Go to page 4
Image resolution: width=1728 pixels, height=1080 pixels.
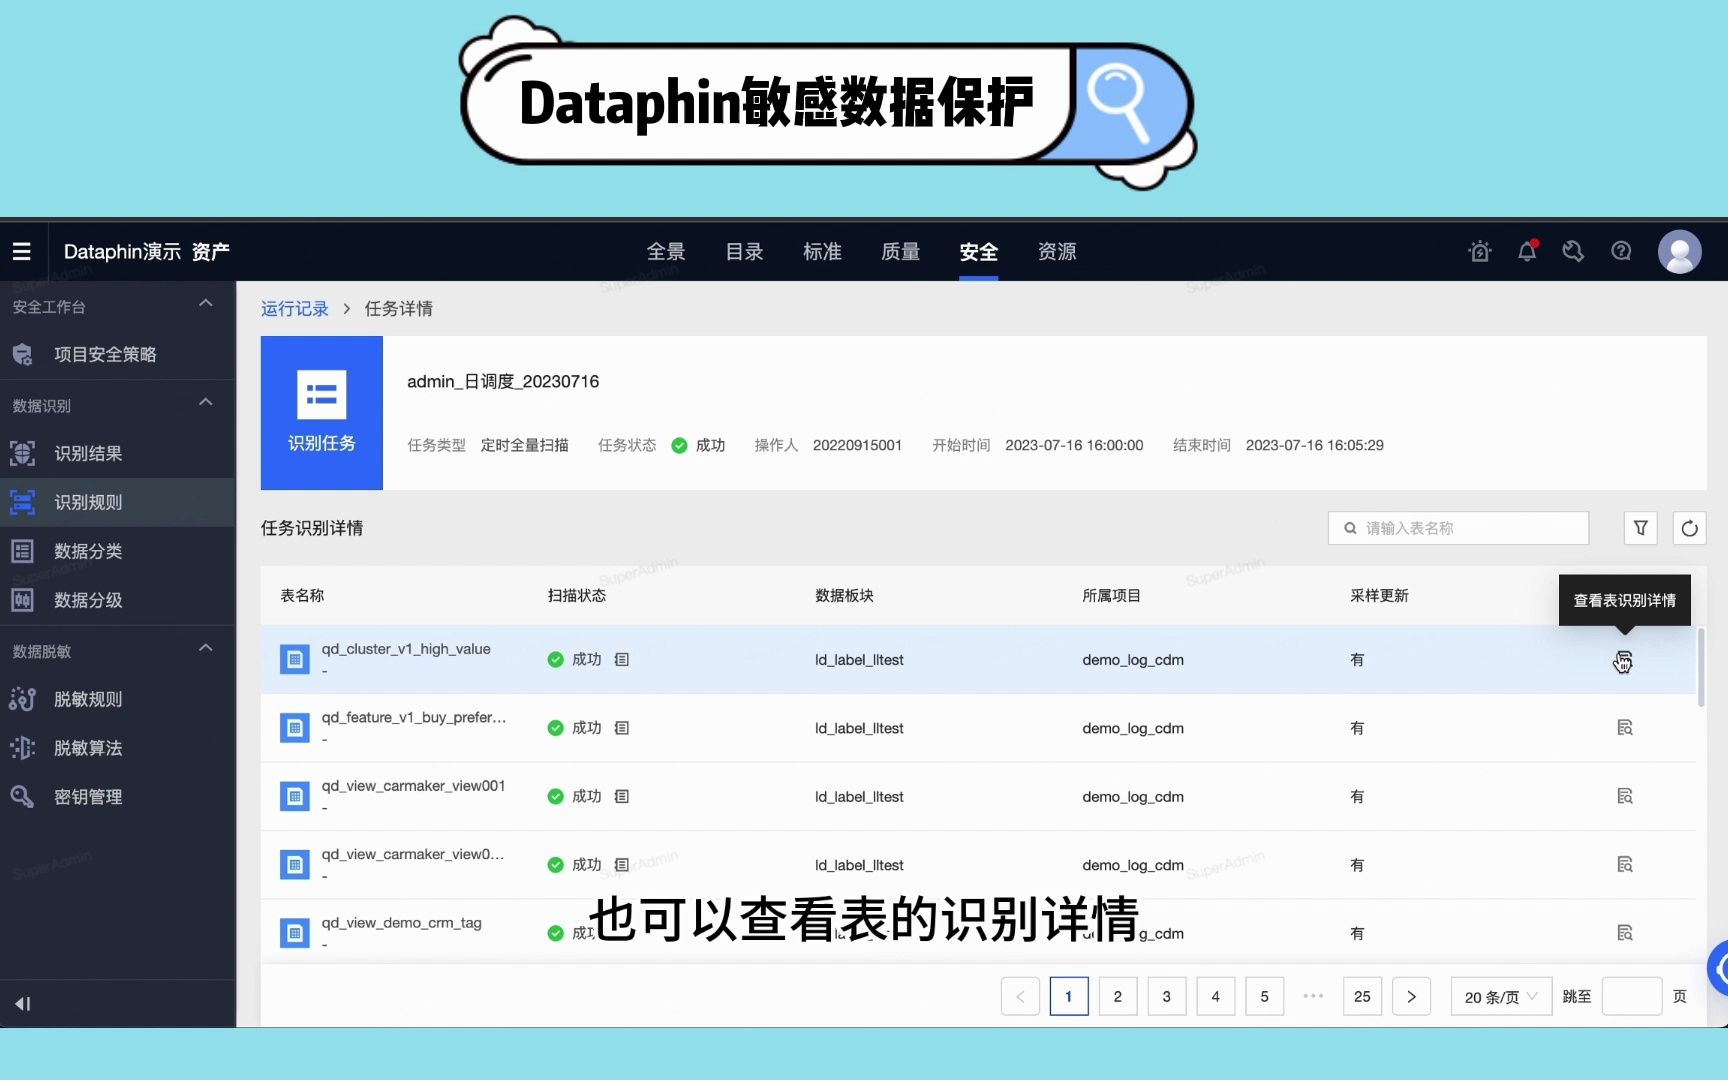[x=1216, y=997]
